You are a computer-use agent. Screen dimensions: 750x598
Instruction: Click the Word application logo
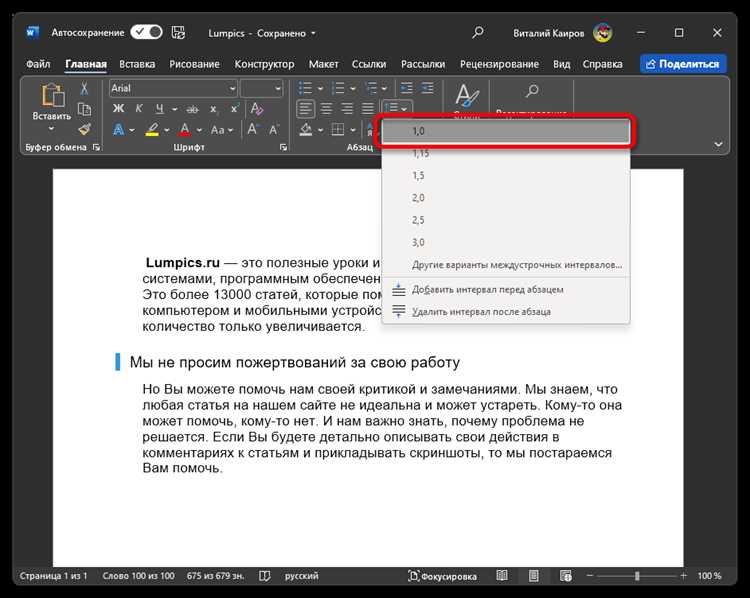(33, 33)
